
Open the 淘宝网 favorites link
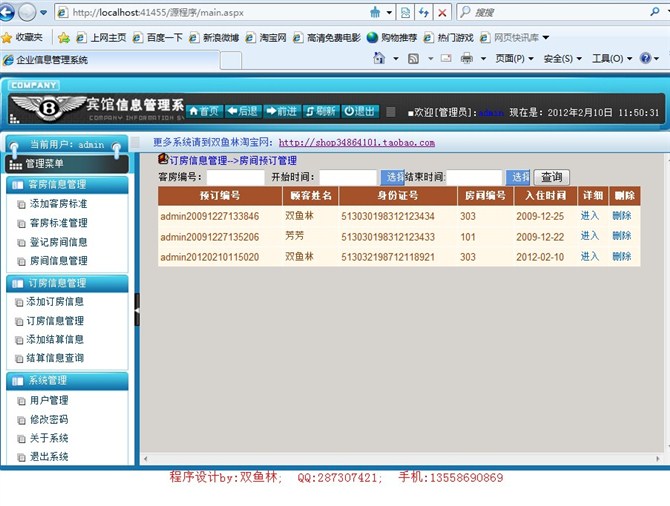pos(266,38)
